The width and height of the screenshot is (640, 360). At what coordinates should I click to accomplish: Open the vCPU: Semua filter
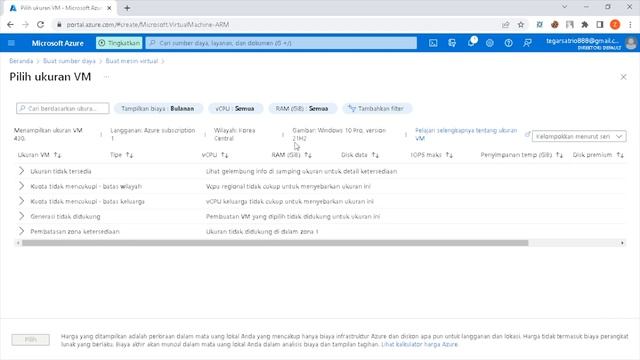pyautogui.click(x=235, y=109)
